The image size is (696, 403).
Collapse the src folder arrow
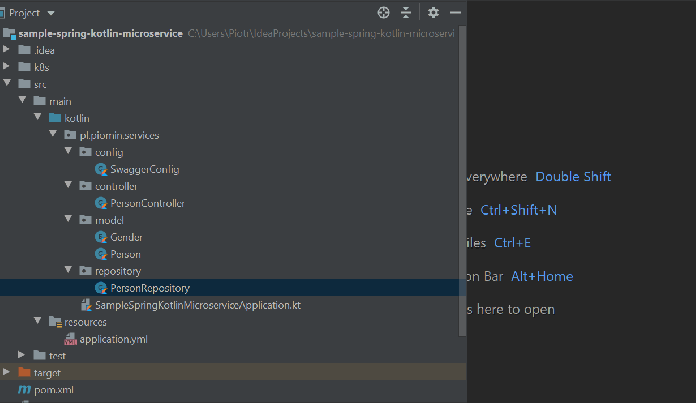[x=8, y=84]
